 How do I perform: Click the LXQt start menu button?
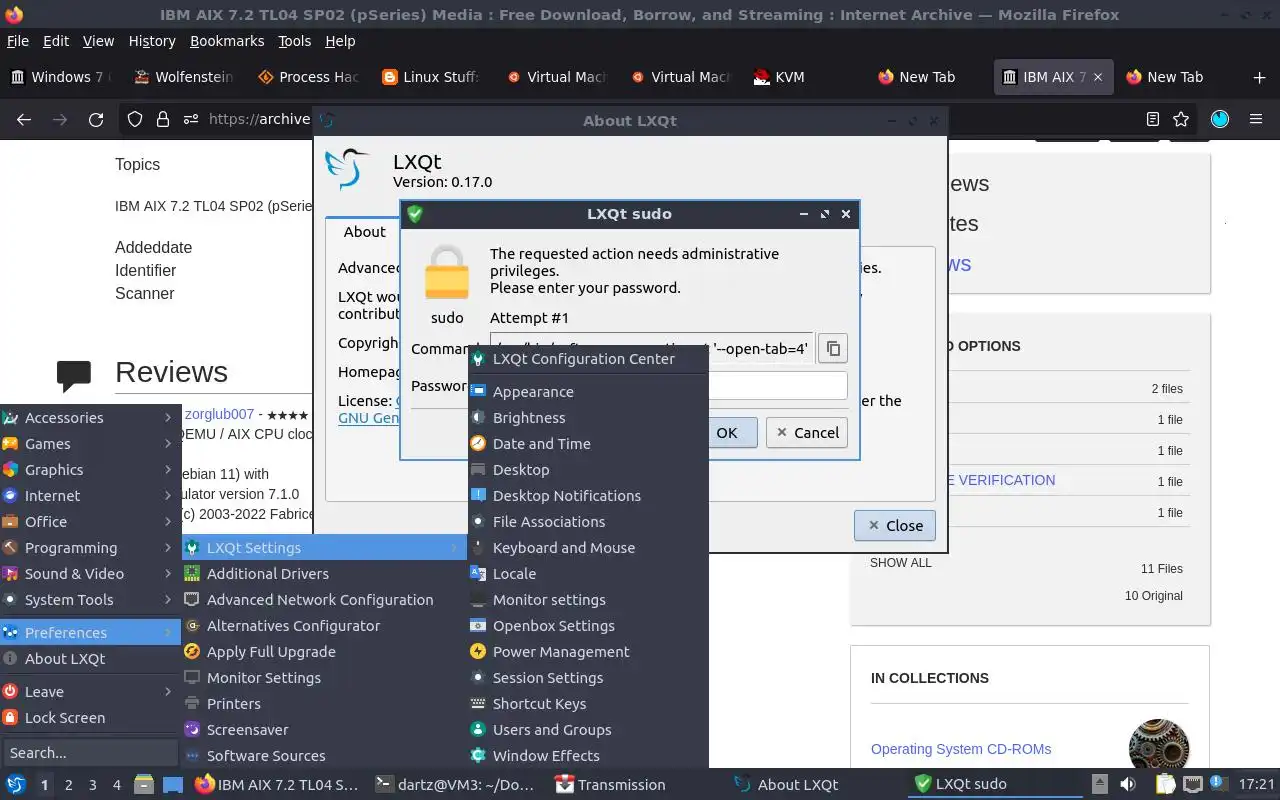(16, 785)
